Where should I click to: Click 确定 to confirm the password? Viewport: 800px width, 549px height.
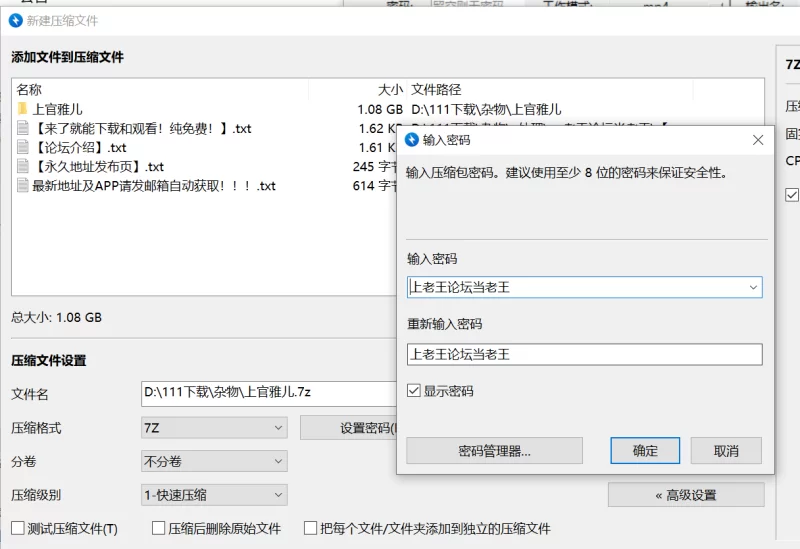tap(645, 451)
